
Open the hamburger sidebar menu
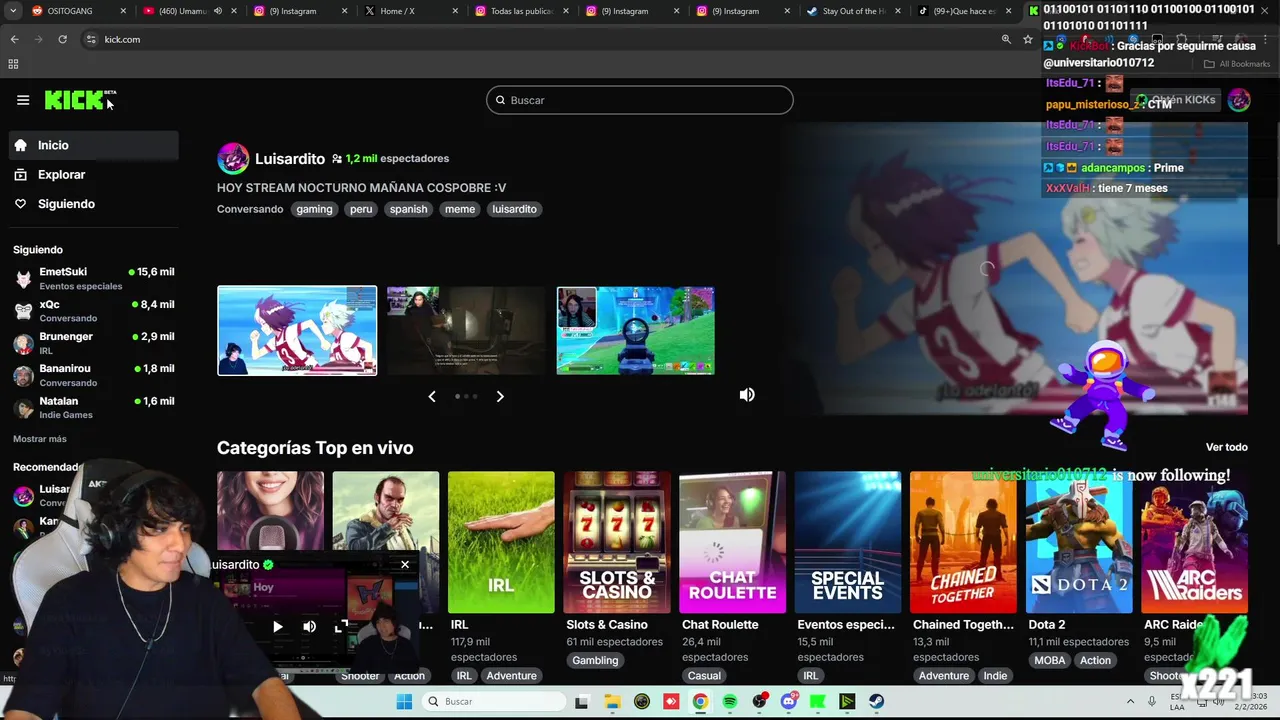[x=23, y=100]
